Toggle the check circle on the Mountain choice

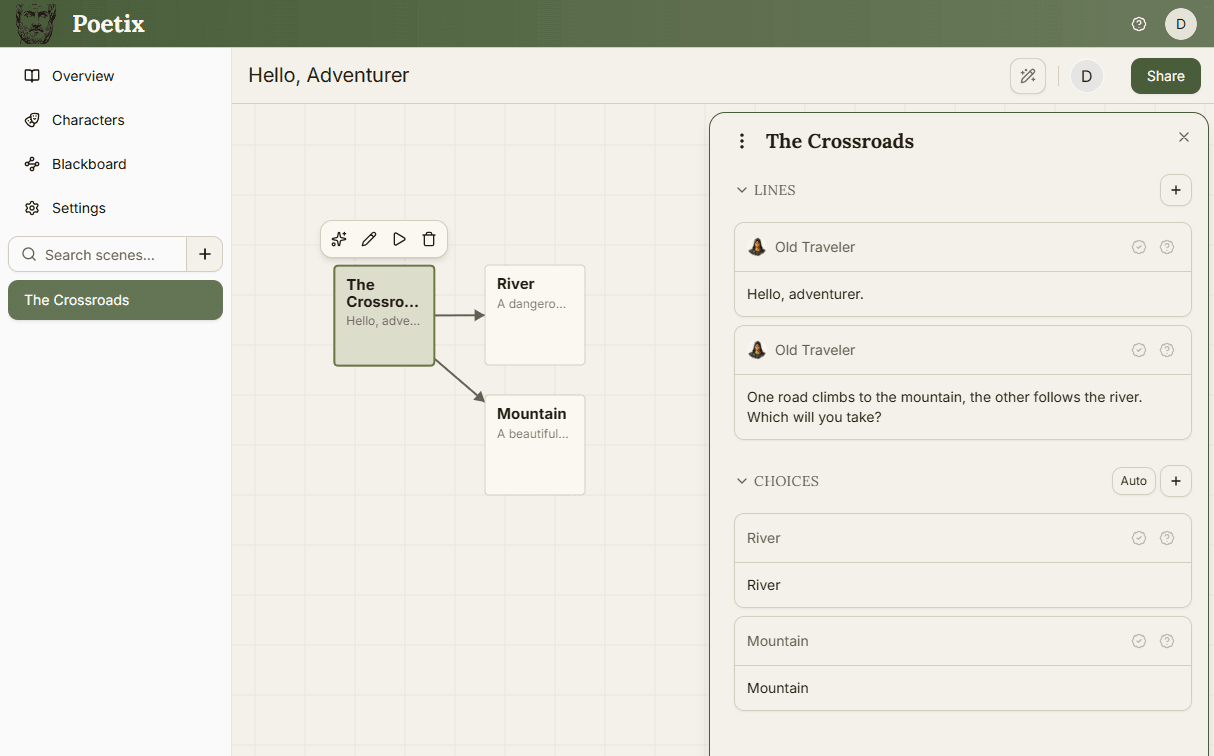tap(1139, 641)
